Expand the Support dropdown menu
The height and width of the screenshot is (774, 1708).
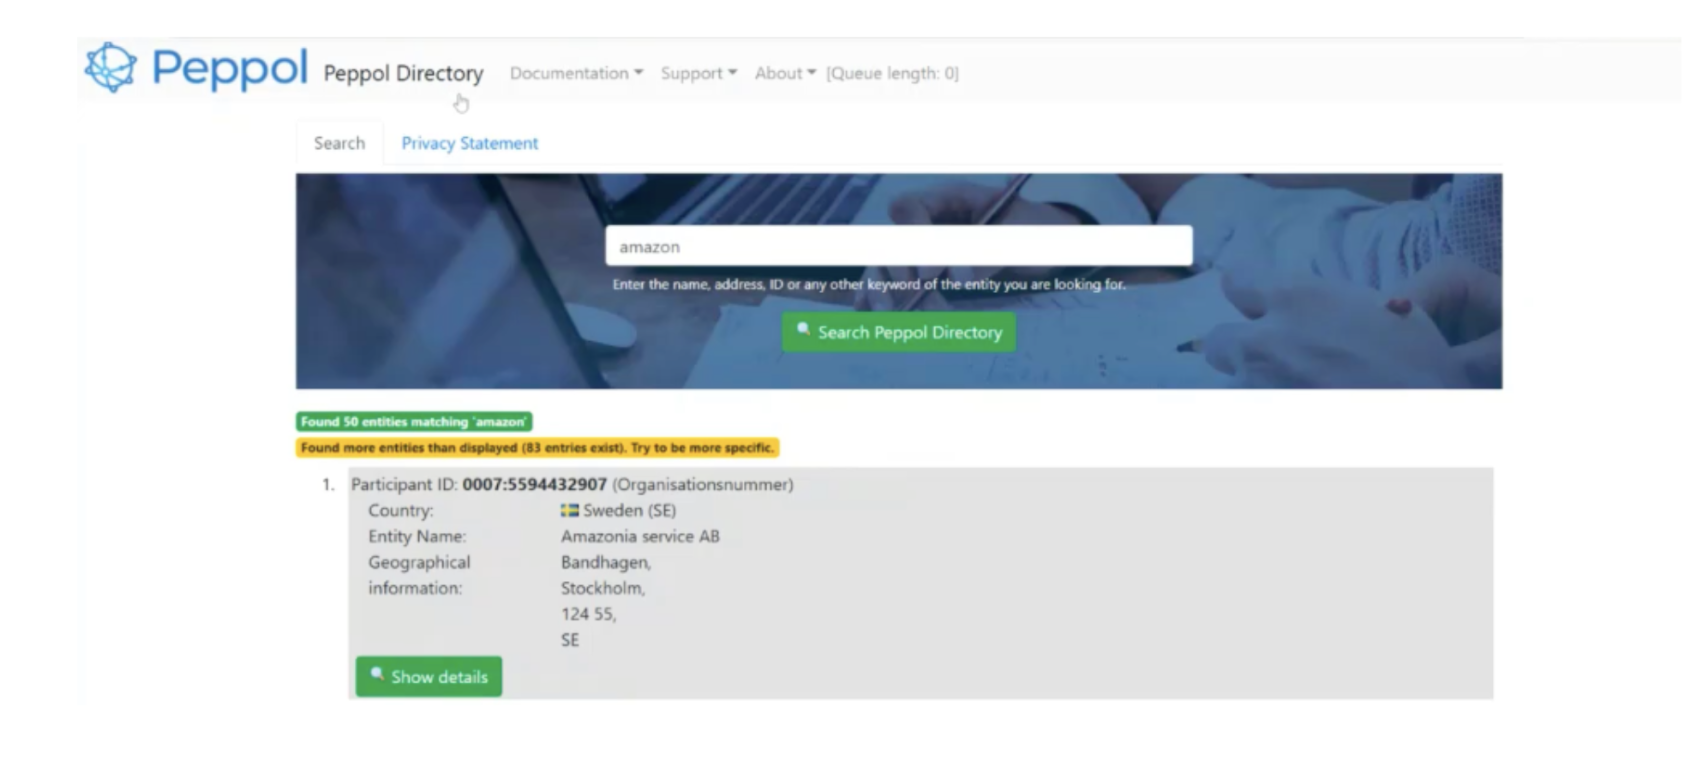[698, 73]
